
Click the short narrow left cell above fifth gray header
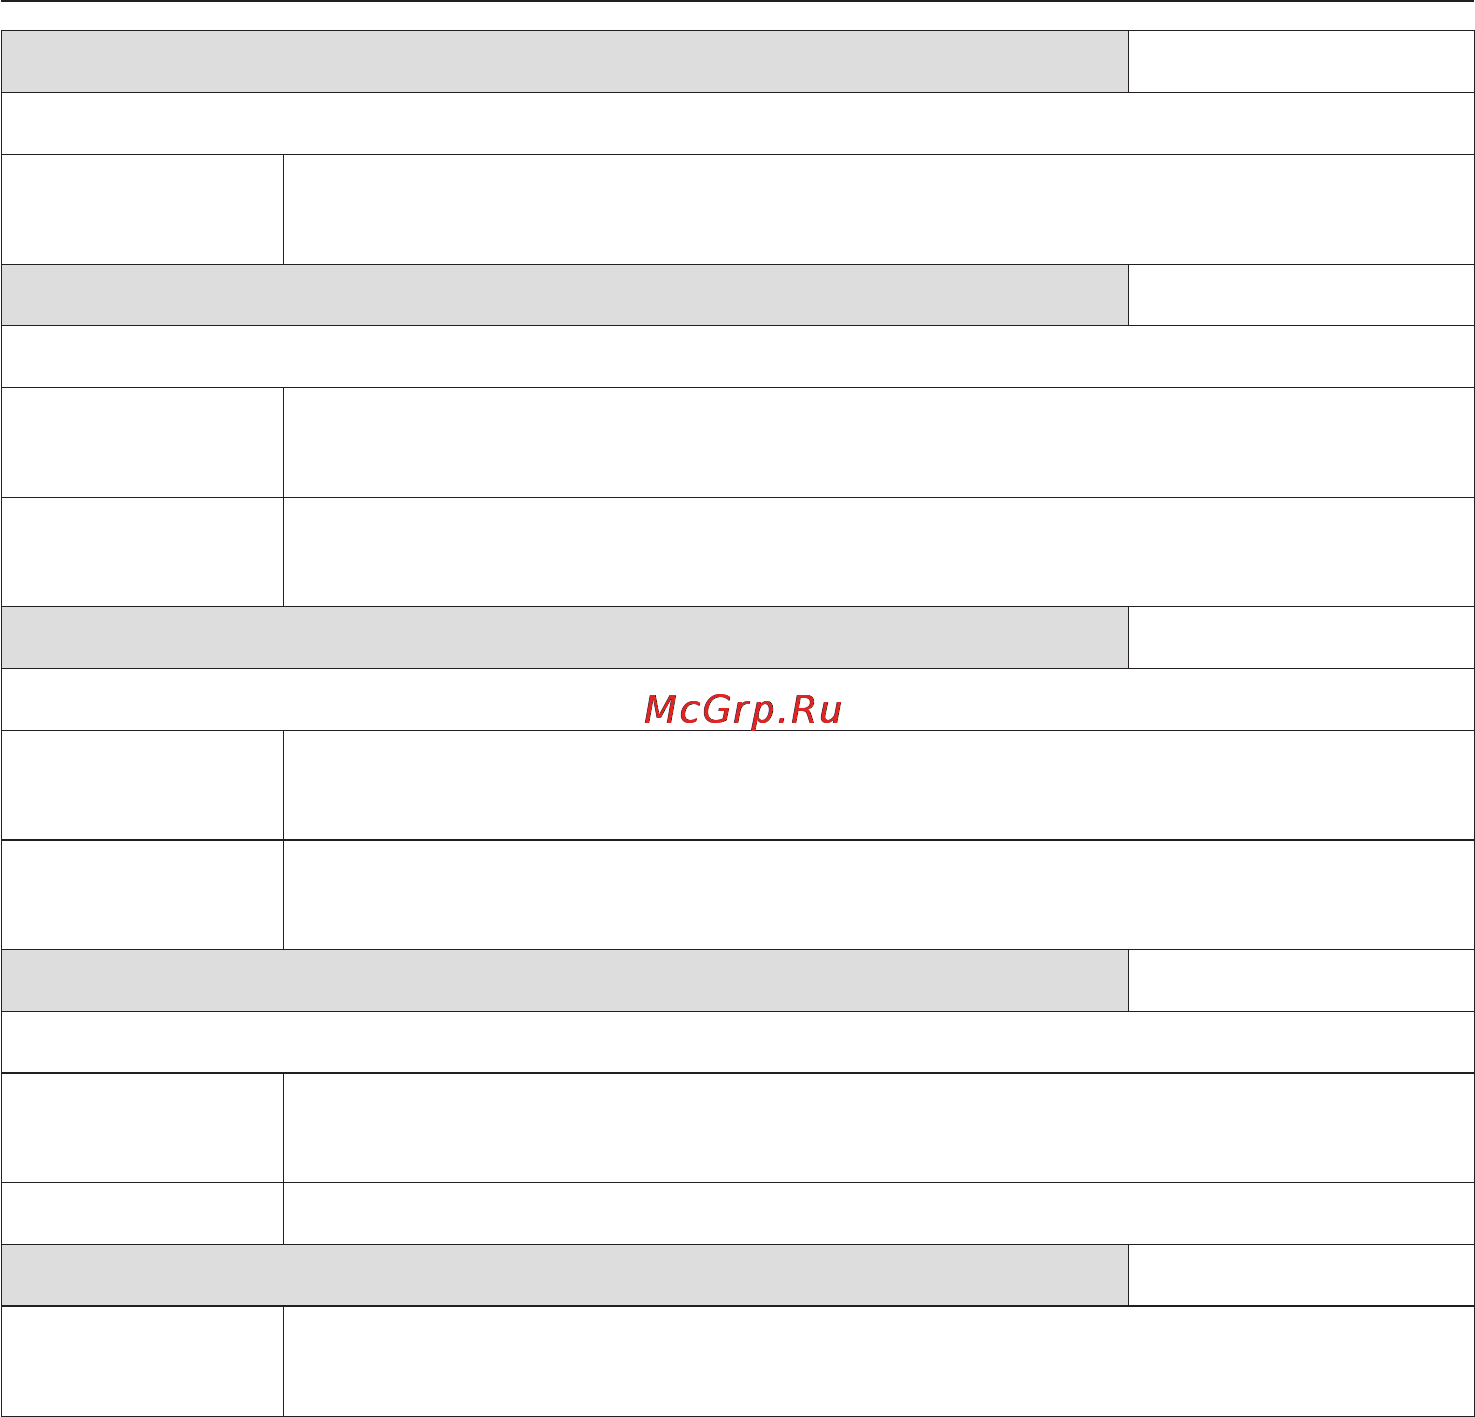pos(142,1213)
